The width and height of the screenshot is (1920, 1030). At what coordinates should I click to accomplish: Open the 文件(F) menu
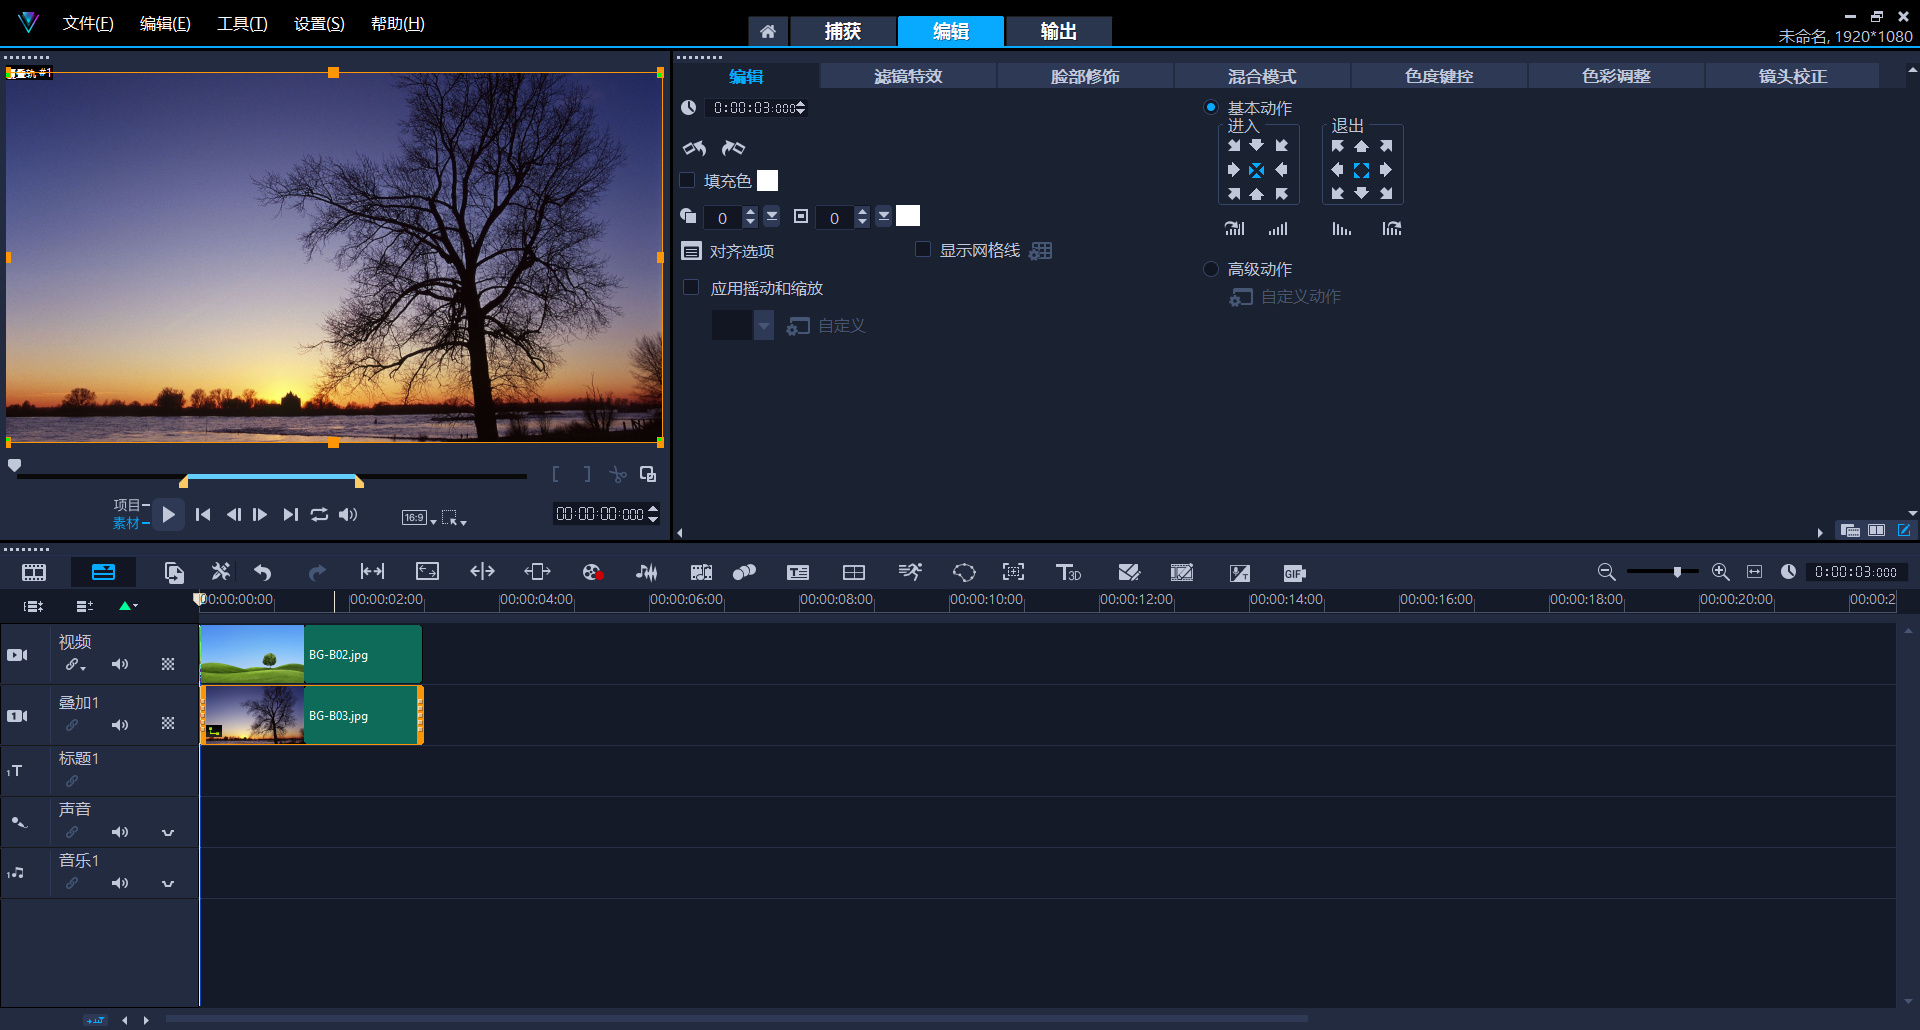(x=88, y=23)
